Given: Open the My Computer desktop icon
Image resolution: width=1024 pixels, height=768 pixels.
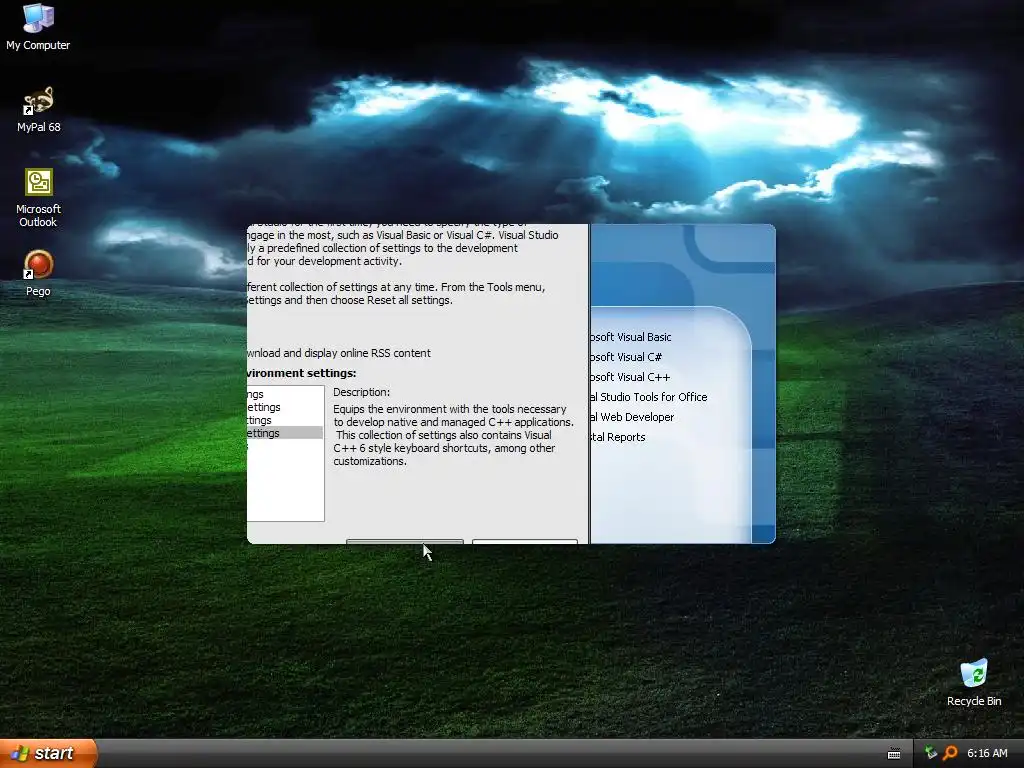Looking at the screenshot, I should point(38,26).
